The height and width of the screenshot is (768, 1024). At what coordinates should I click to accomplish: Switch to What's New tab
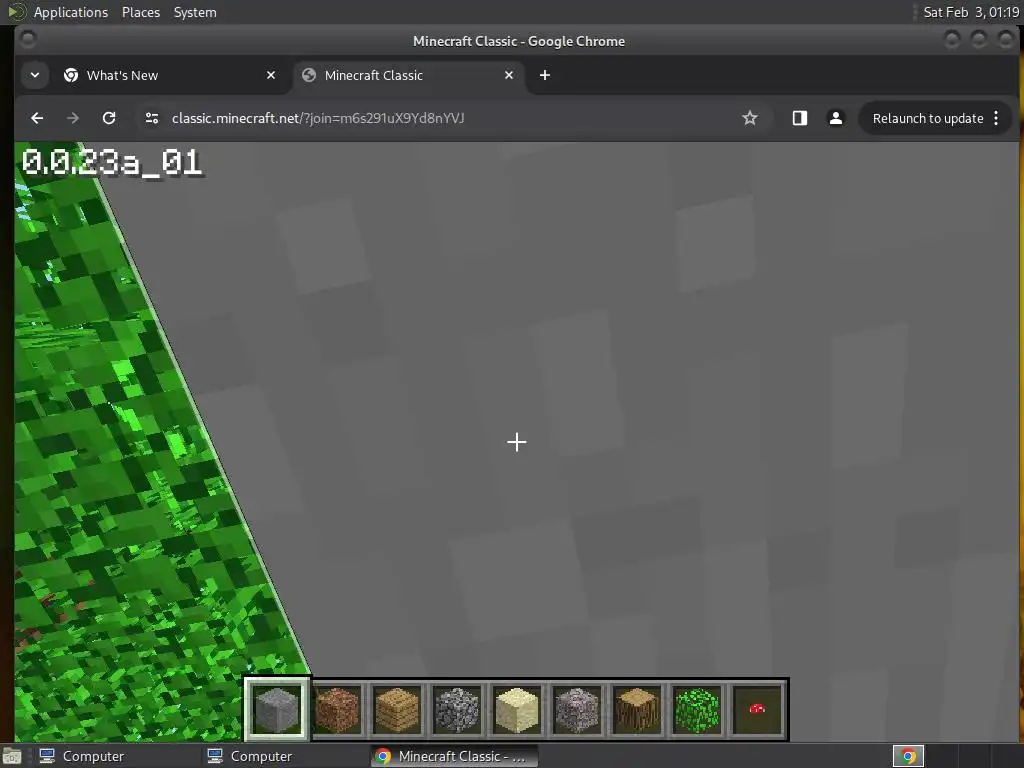(170, 75)
